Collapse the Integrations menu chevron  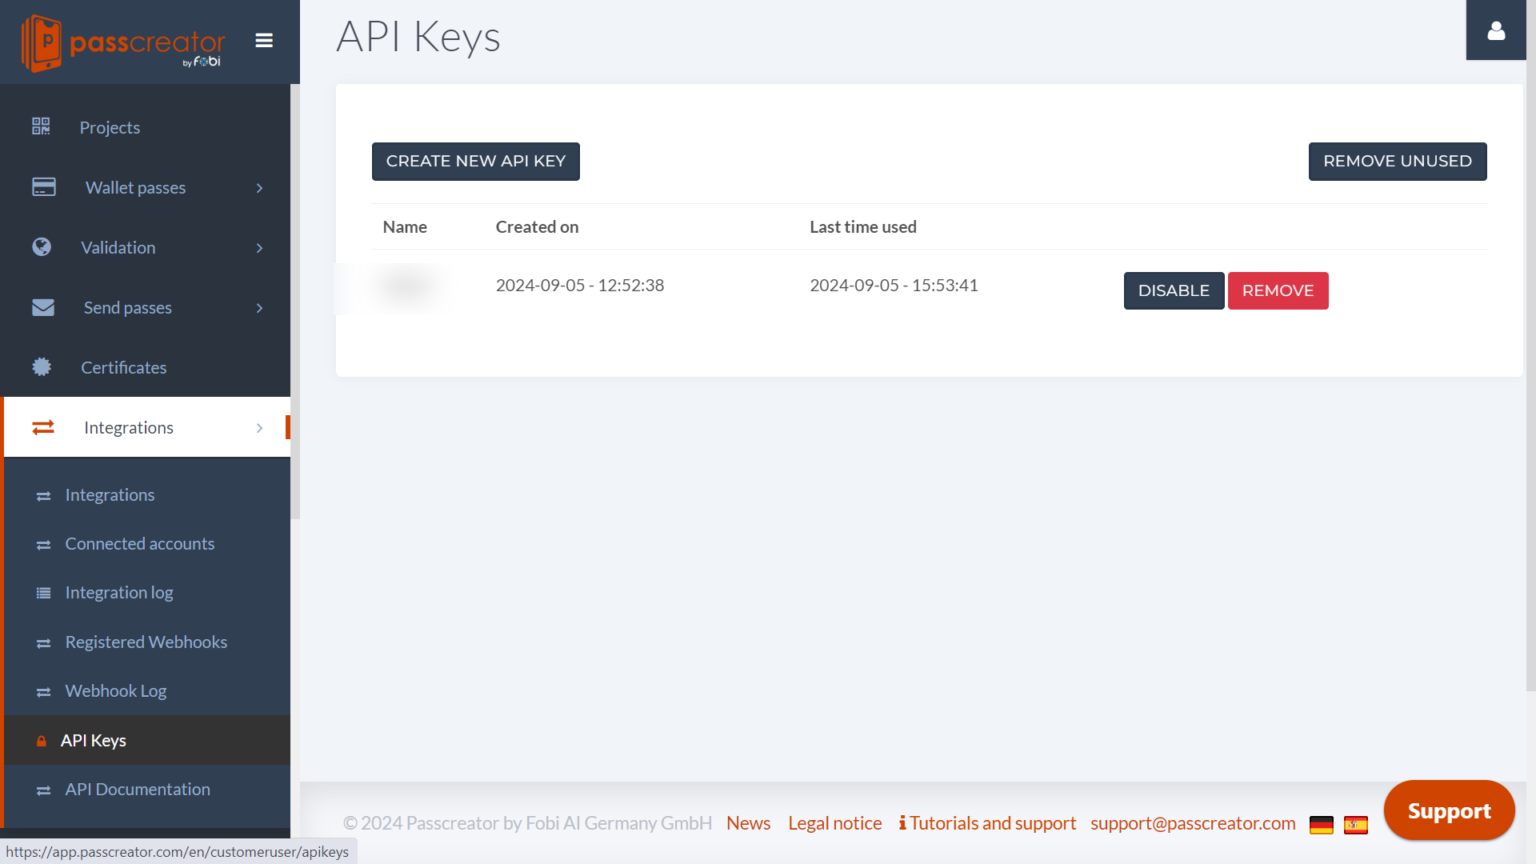point(260,428)
